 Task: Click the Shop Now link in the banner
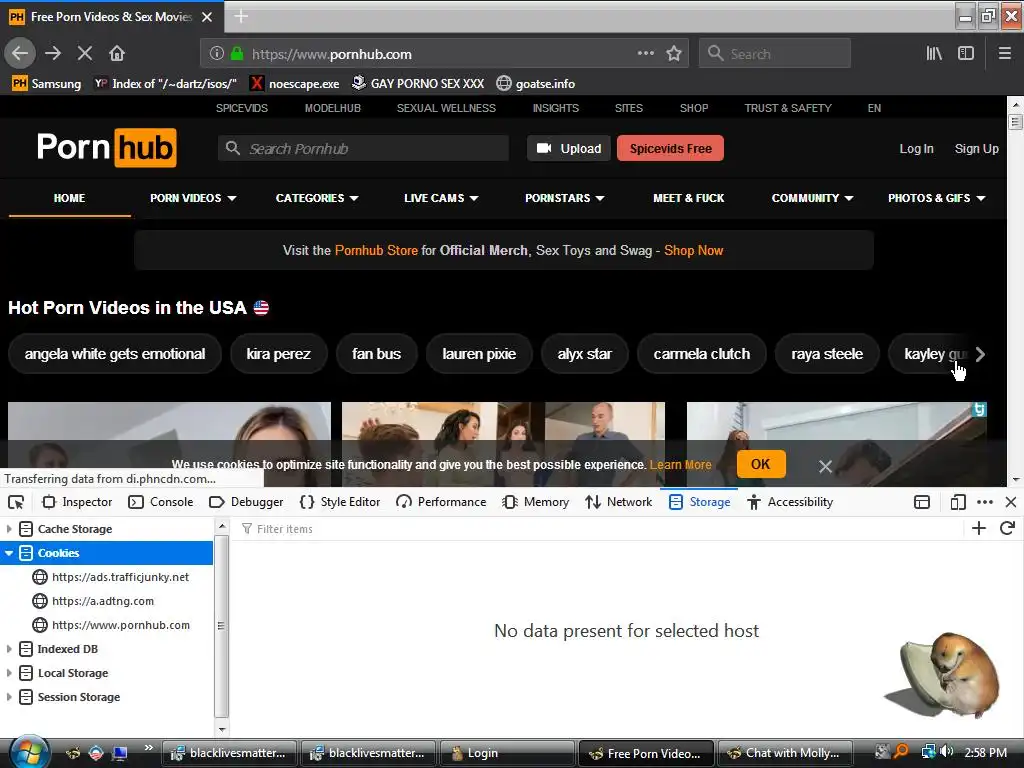(694, 251)
